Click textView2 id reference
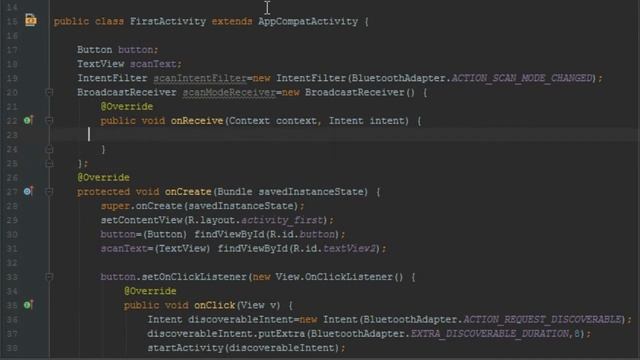Screen dimensions: 640x360 [349, 248]
